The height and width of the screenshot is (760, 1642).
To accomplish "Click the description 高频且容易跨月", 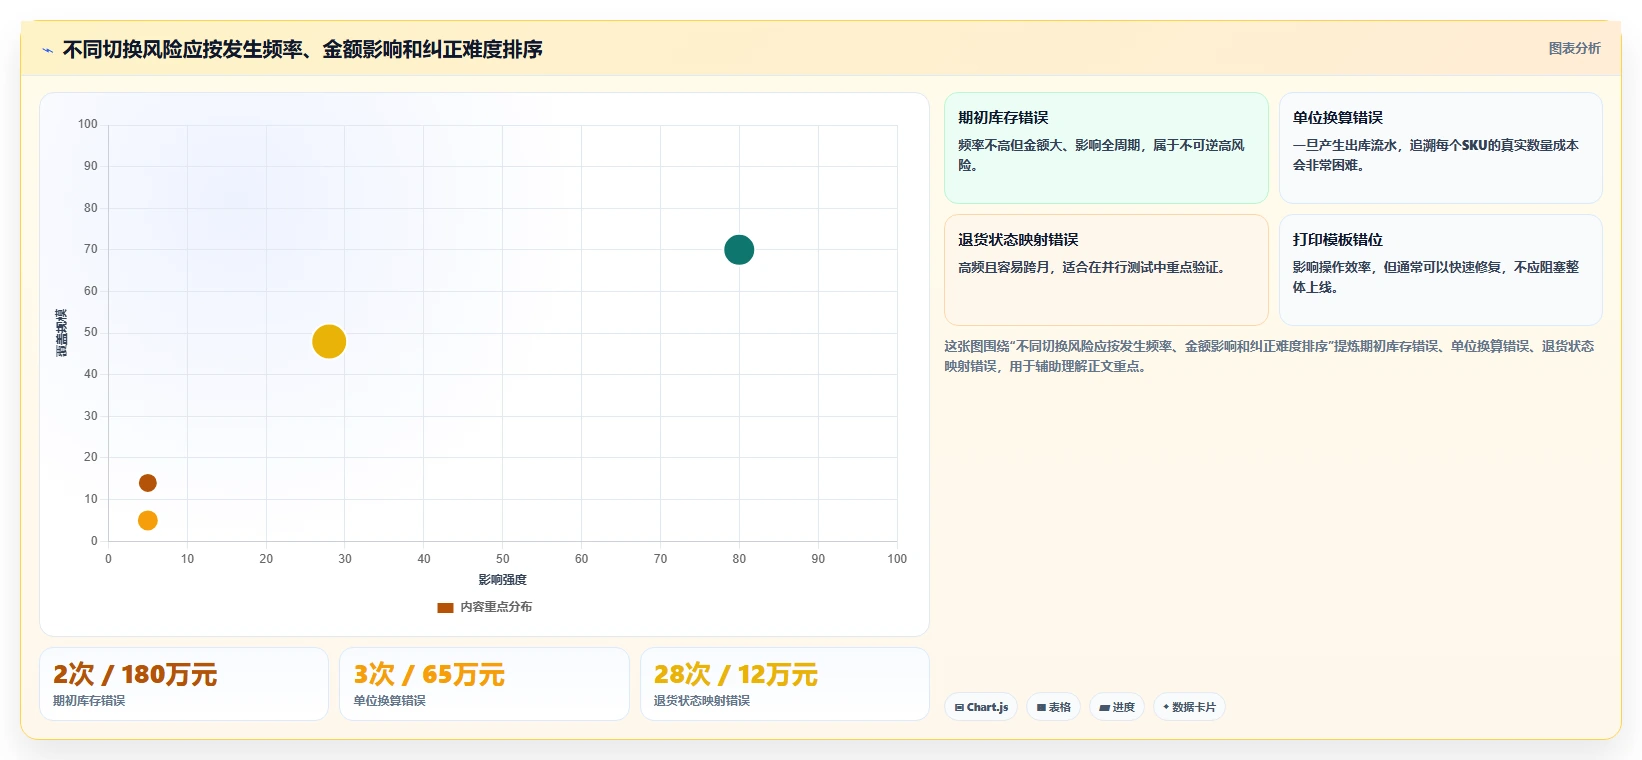I will pyautogui.click(x=1092, y=267).
